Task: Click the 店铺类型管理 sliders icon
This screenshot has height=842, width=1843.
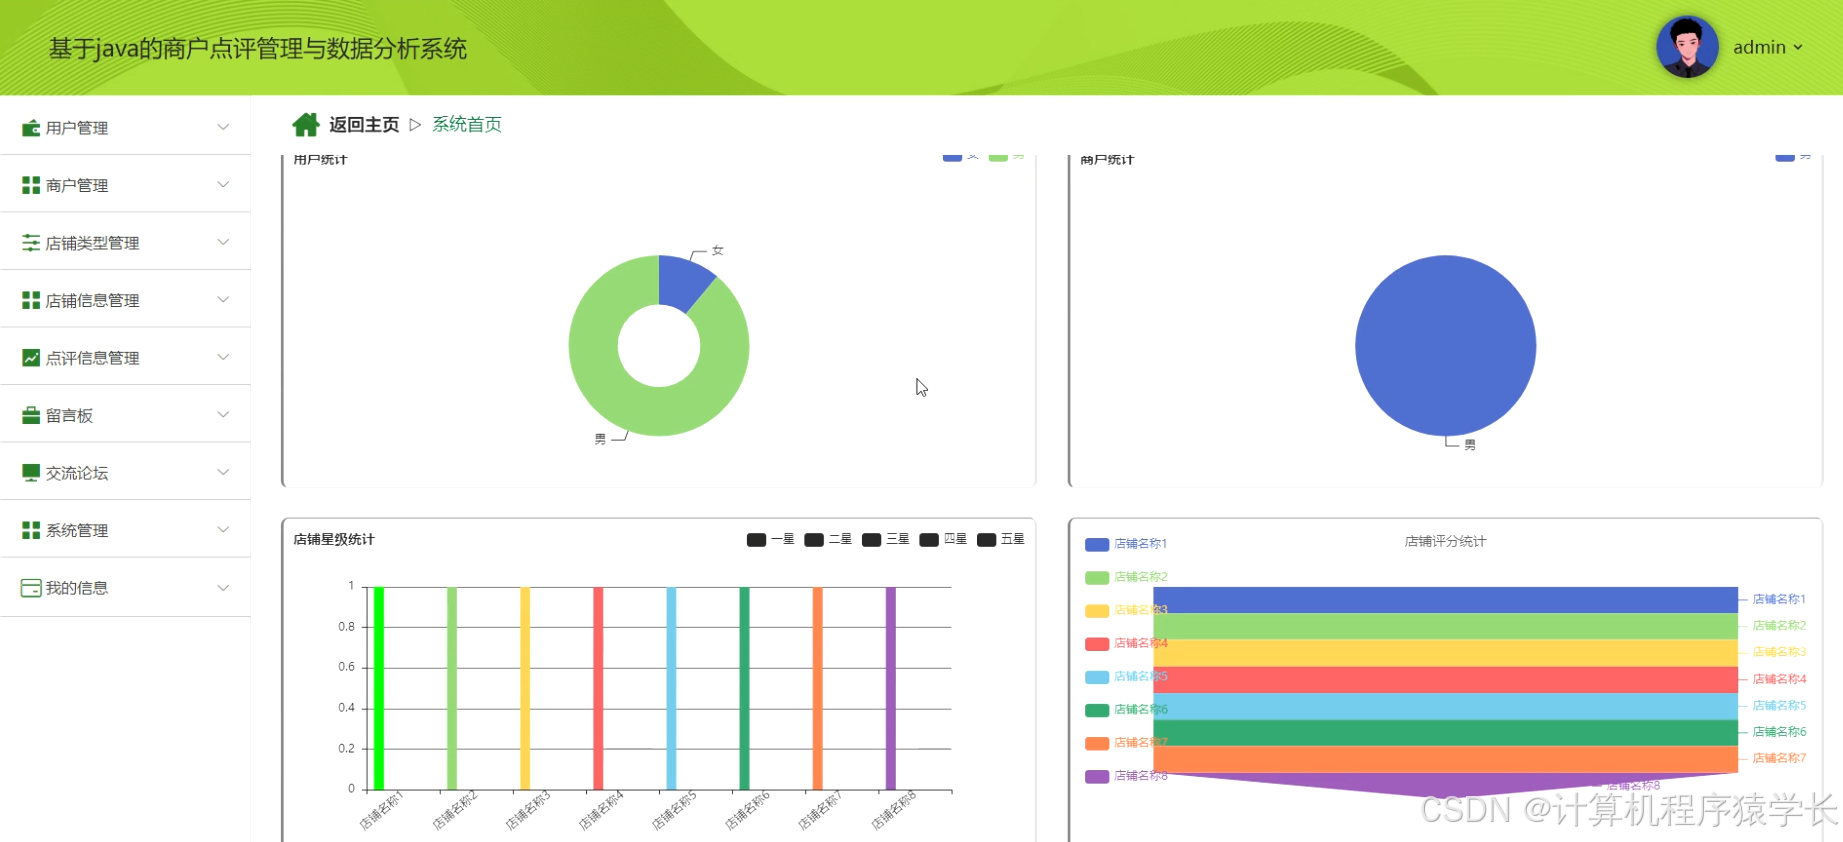Action: (31, 243)
